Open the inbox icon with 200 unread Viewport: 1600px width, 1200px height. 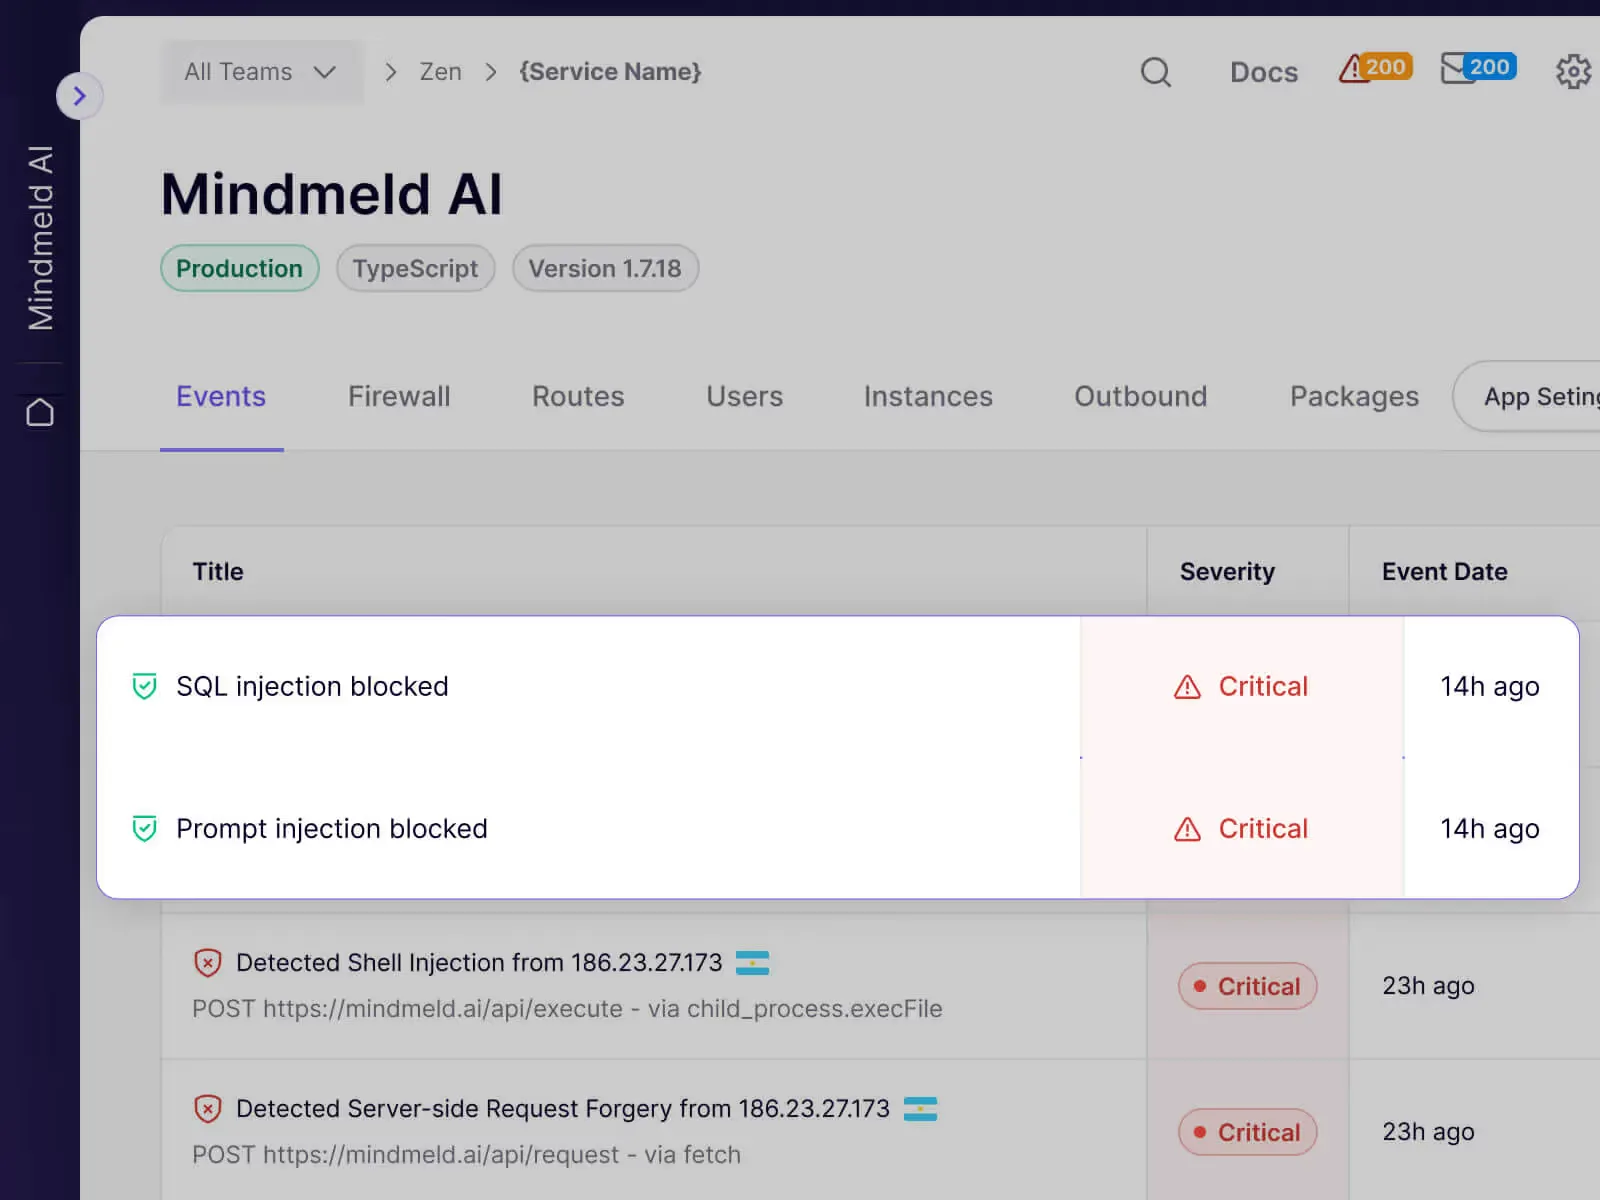point(1477,68)
